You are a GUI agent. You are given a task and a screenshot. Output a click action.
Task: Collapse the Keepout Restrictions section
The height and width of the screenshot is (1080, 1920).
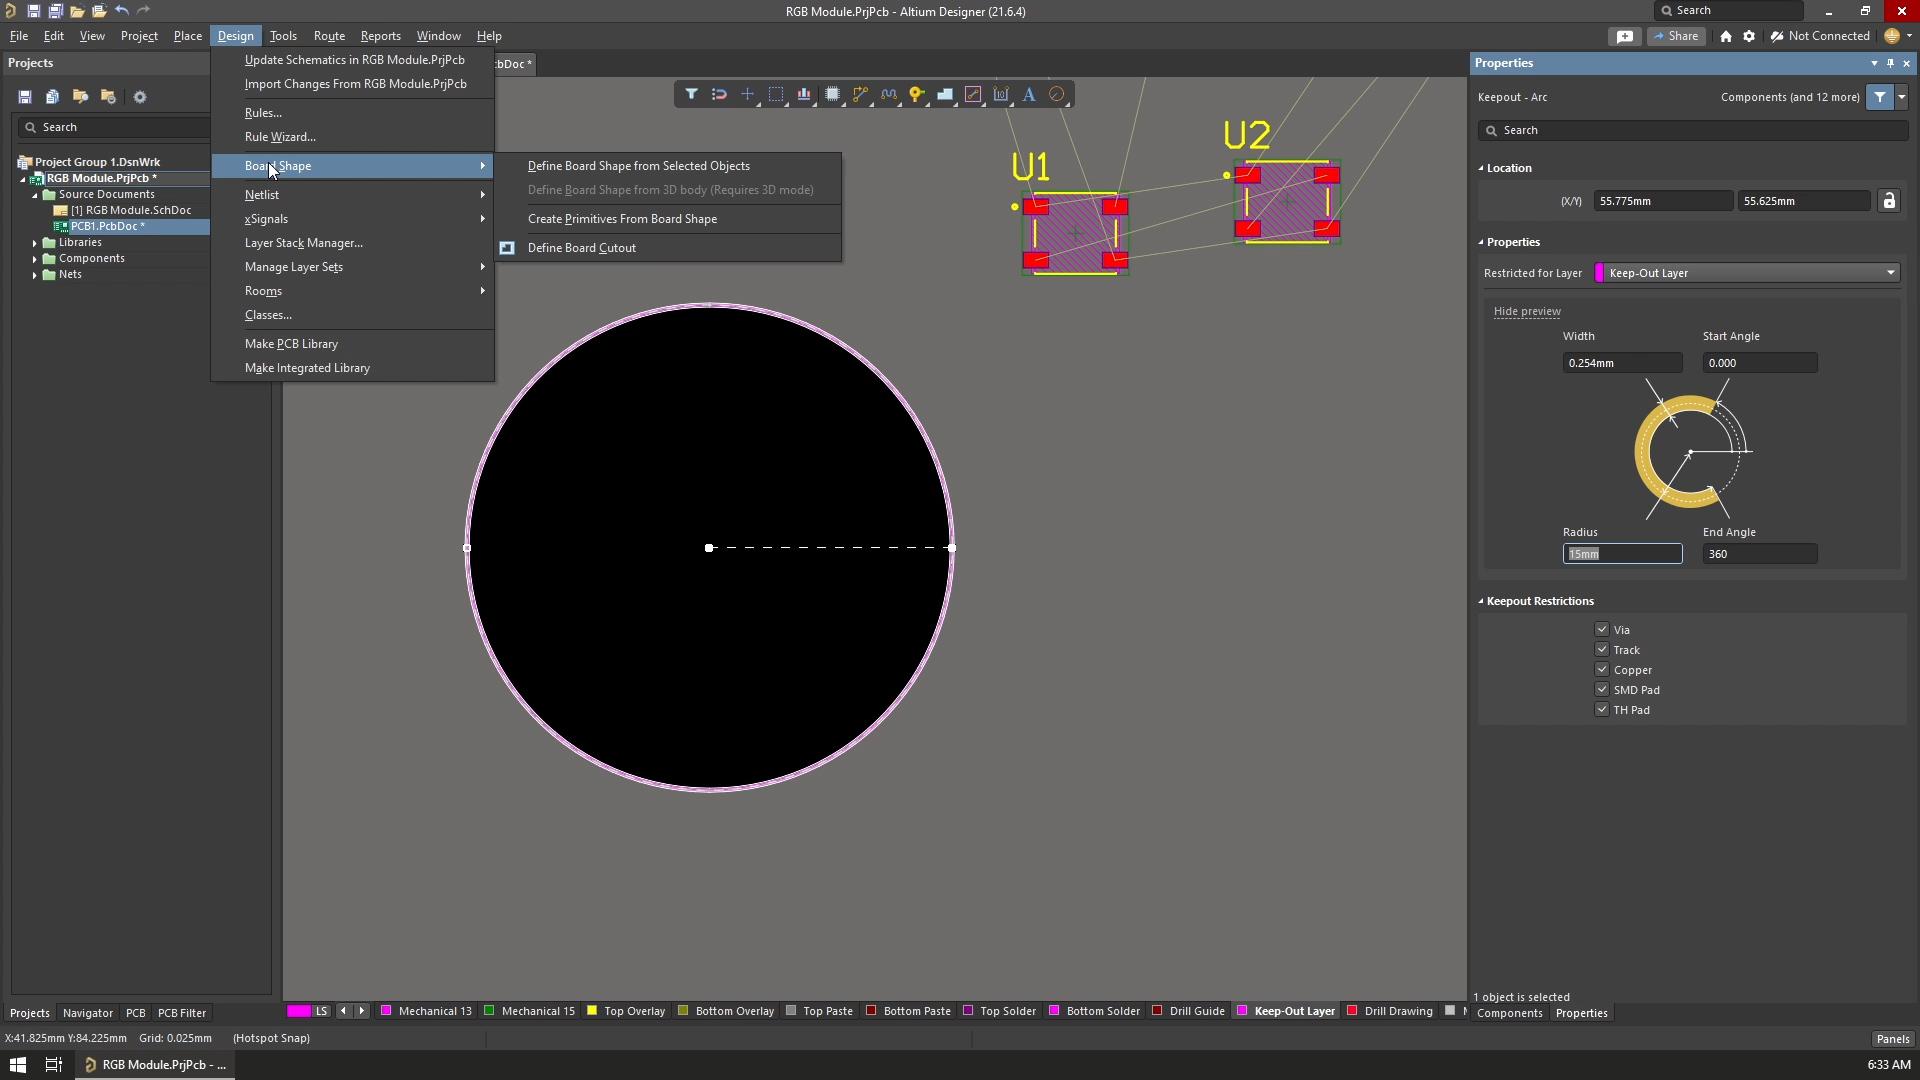pyautogui.click(x=1481, y=601)
